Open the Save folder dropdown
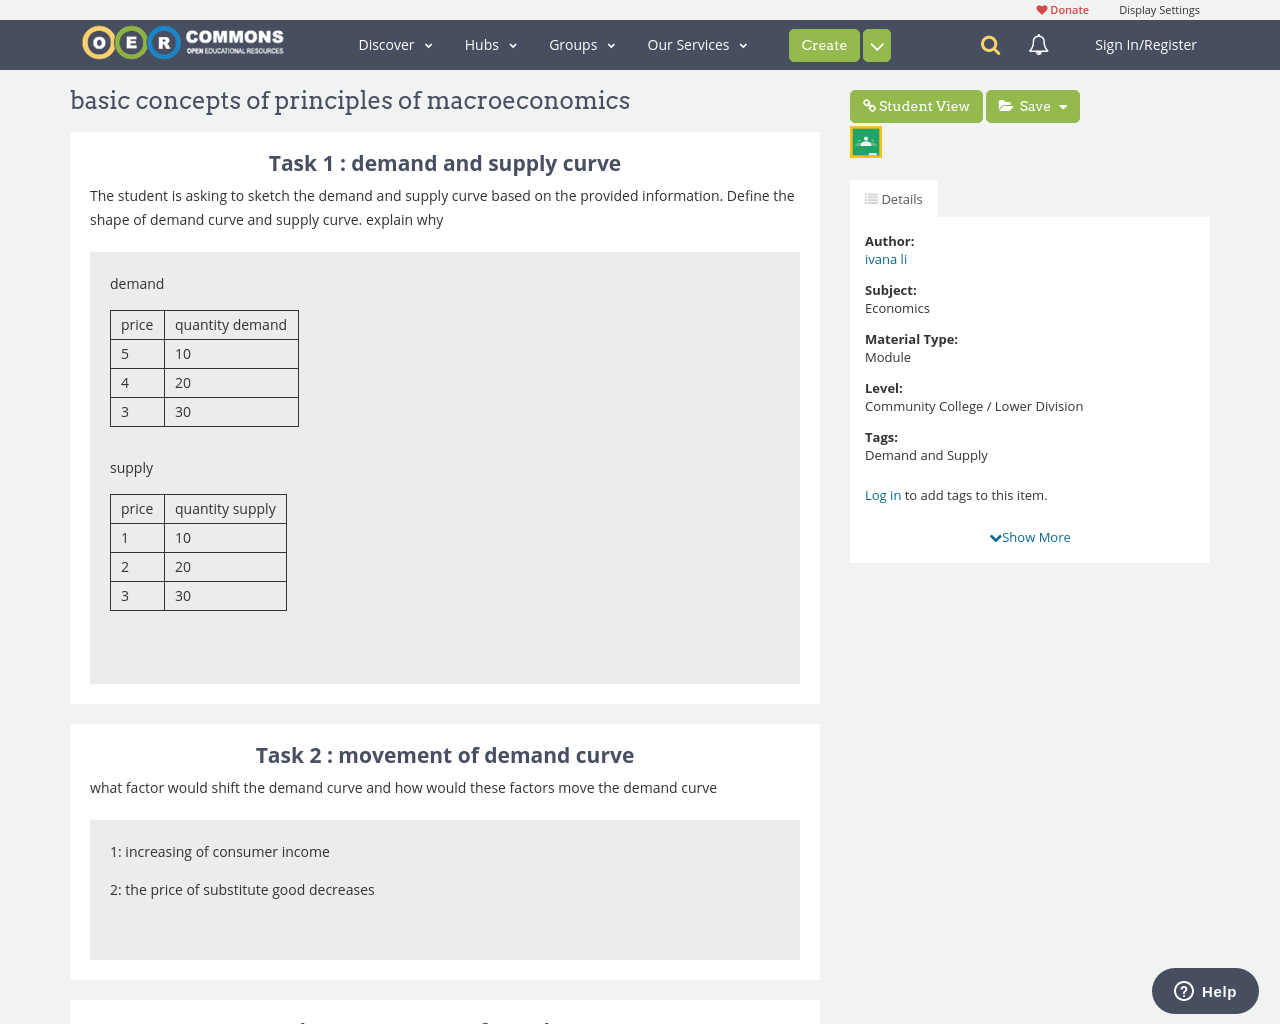This screenshot has height=1024, width=1280. [x=1033, y=106]
